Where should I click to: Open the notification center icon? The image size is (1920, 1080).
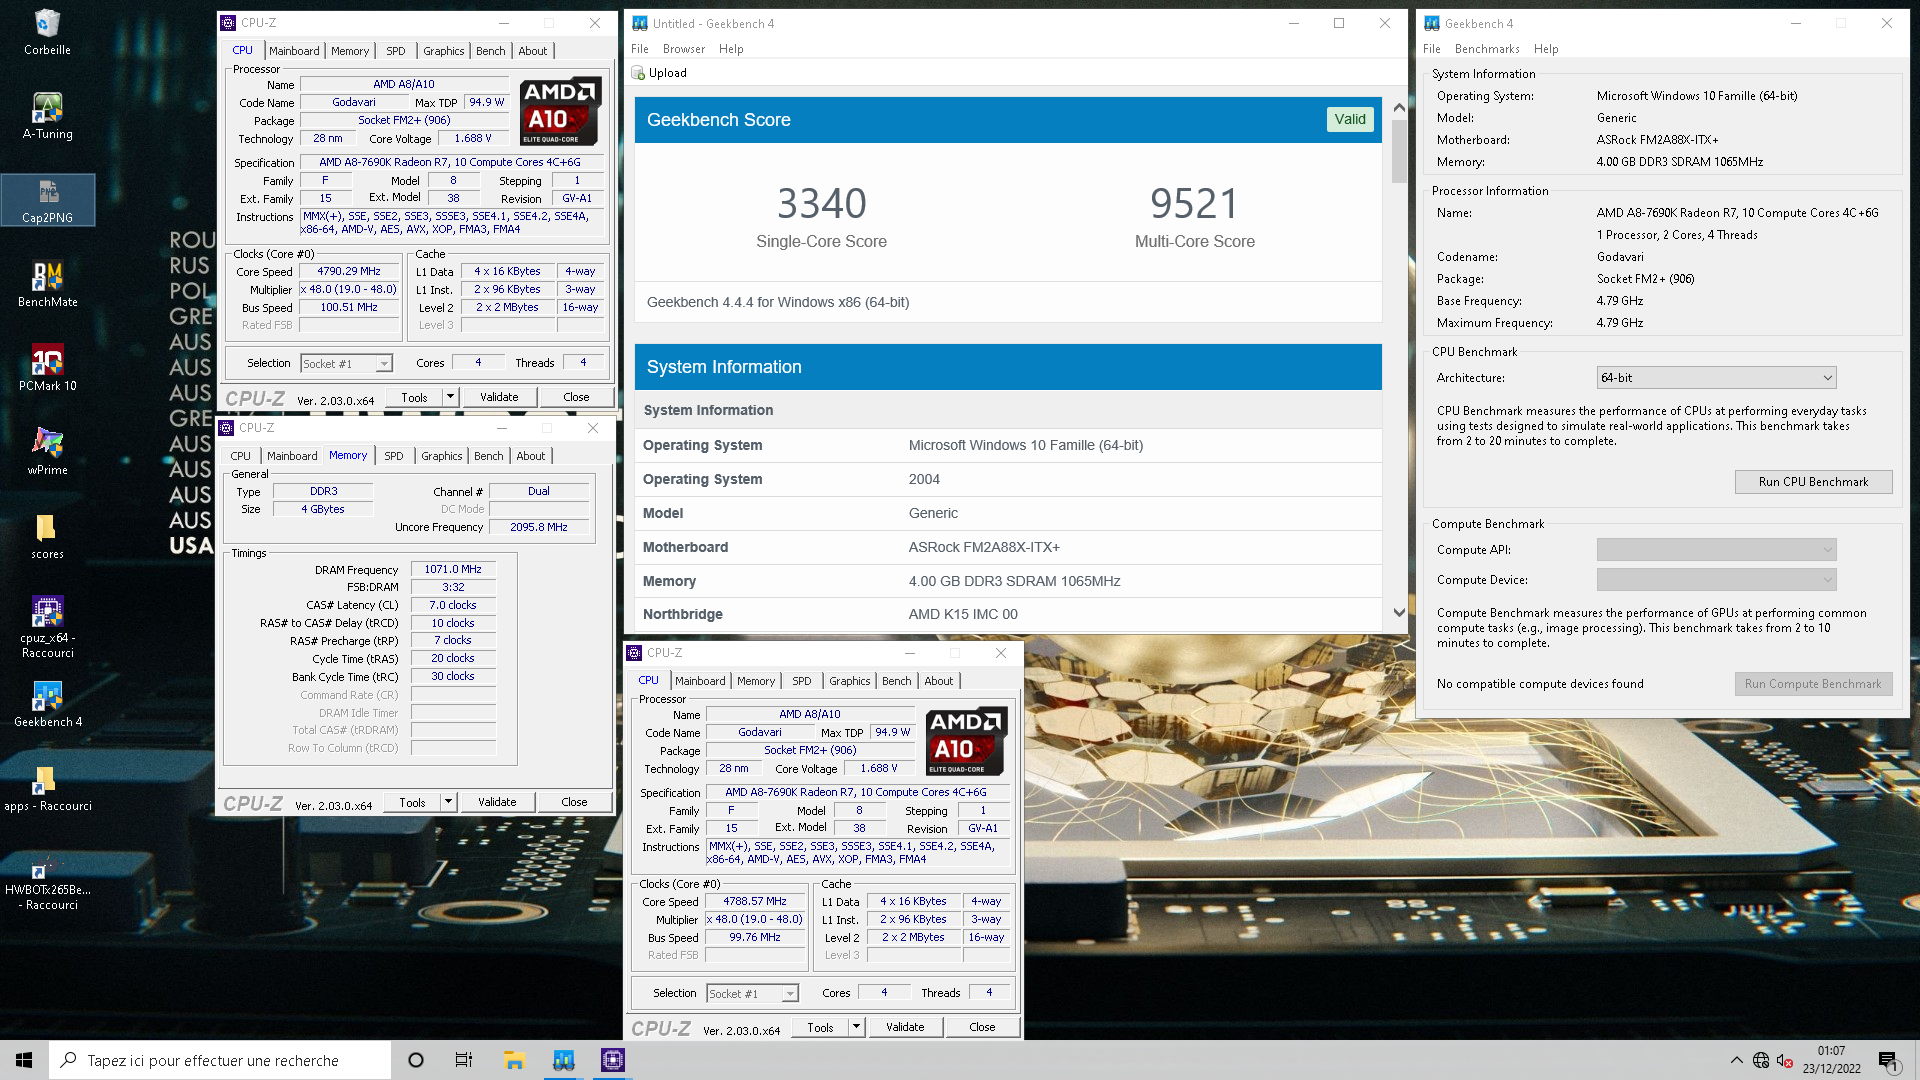tap(1887, 1060)
